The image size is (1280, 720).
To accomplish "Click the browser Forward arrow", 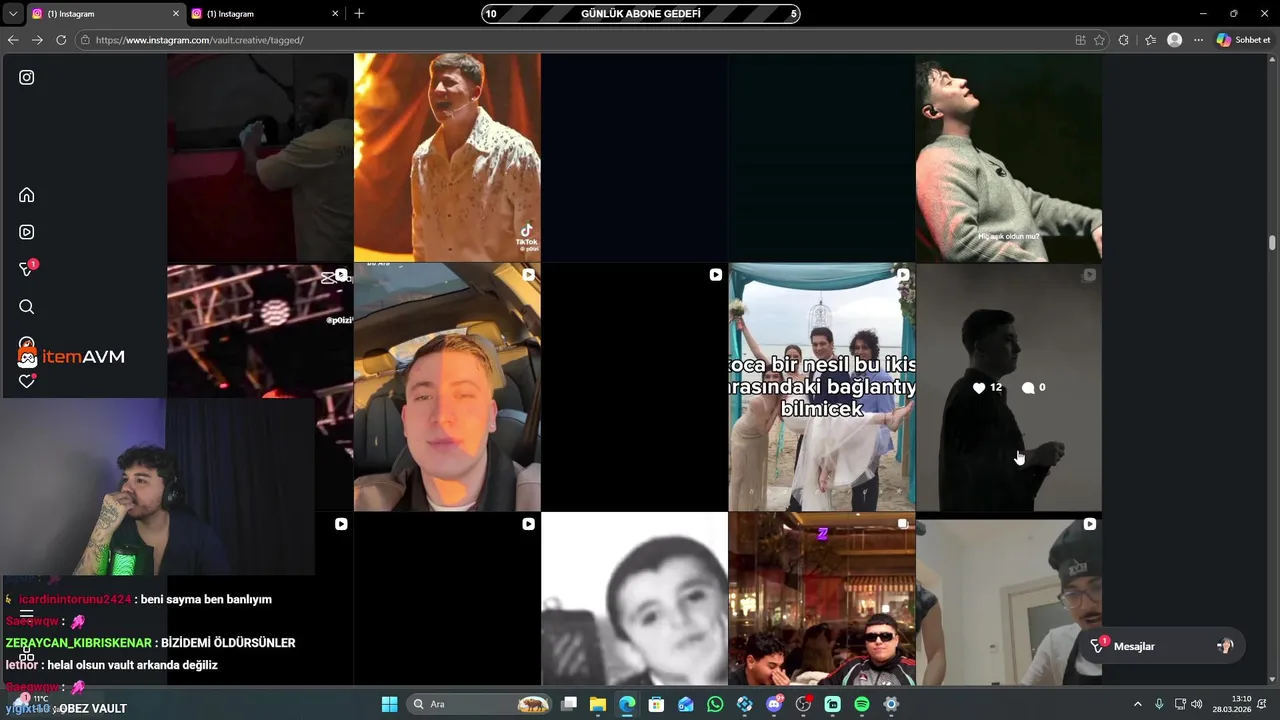I will (x=37, y=40).
